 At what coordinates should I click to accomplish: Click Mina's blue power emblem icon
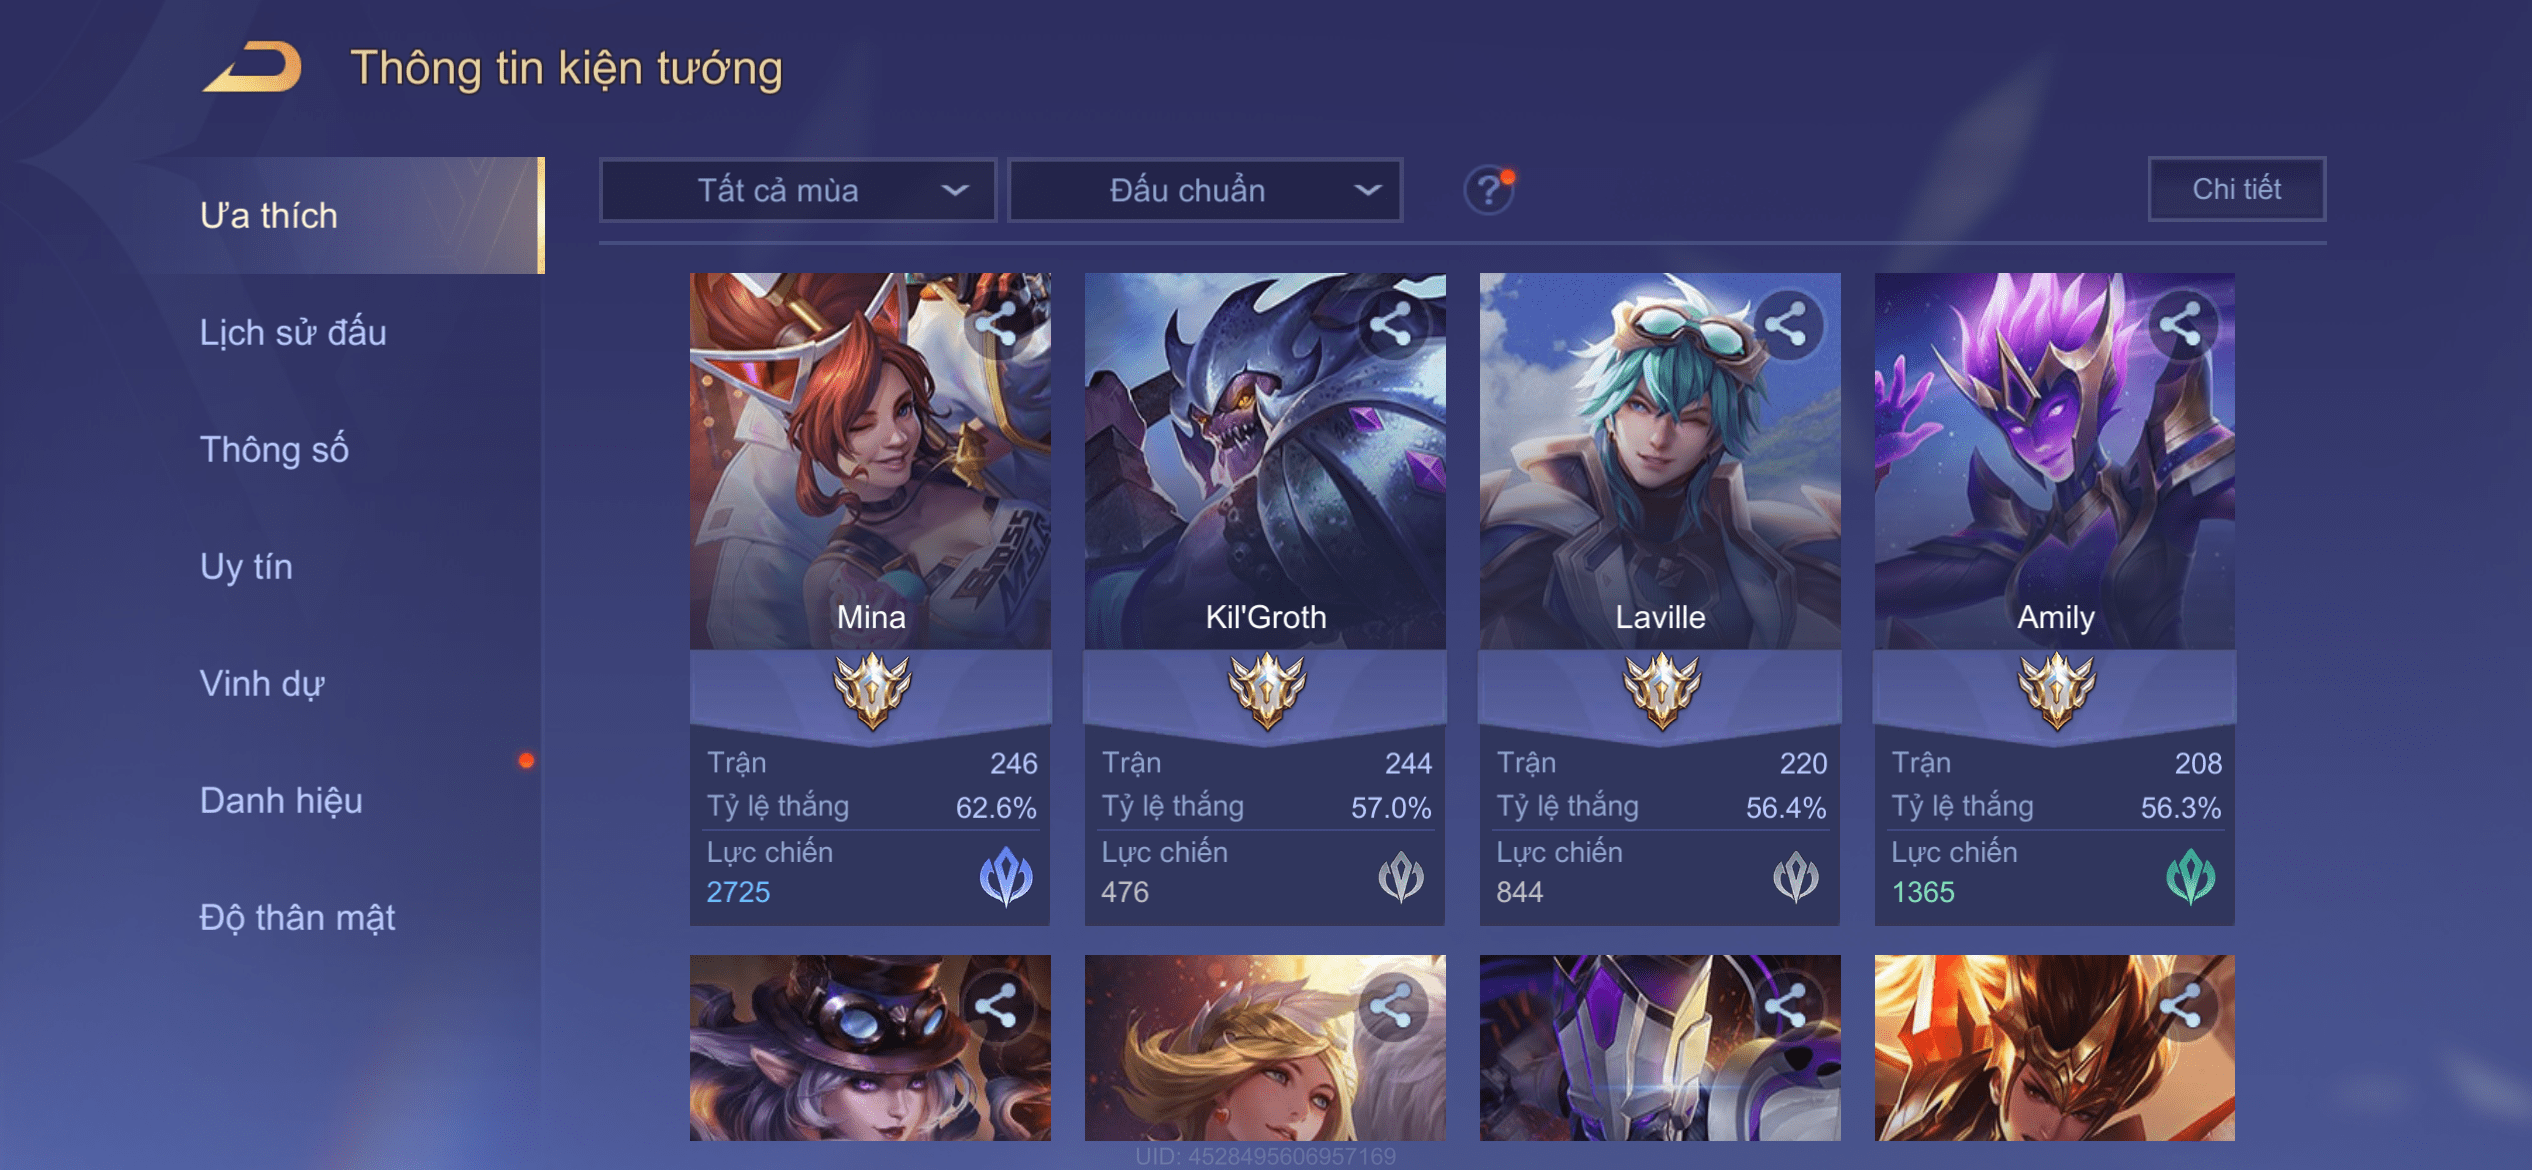click(x=1006, y=877)
